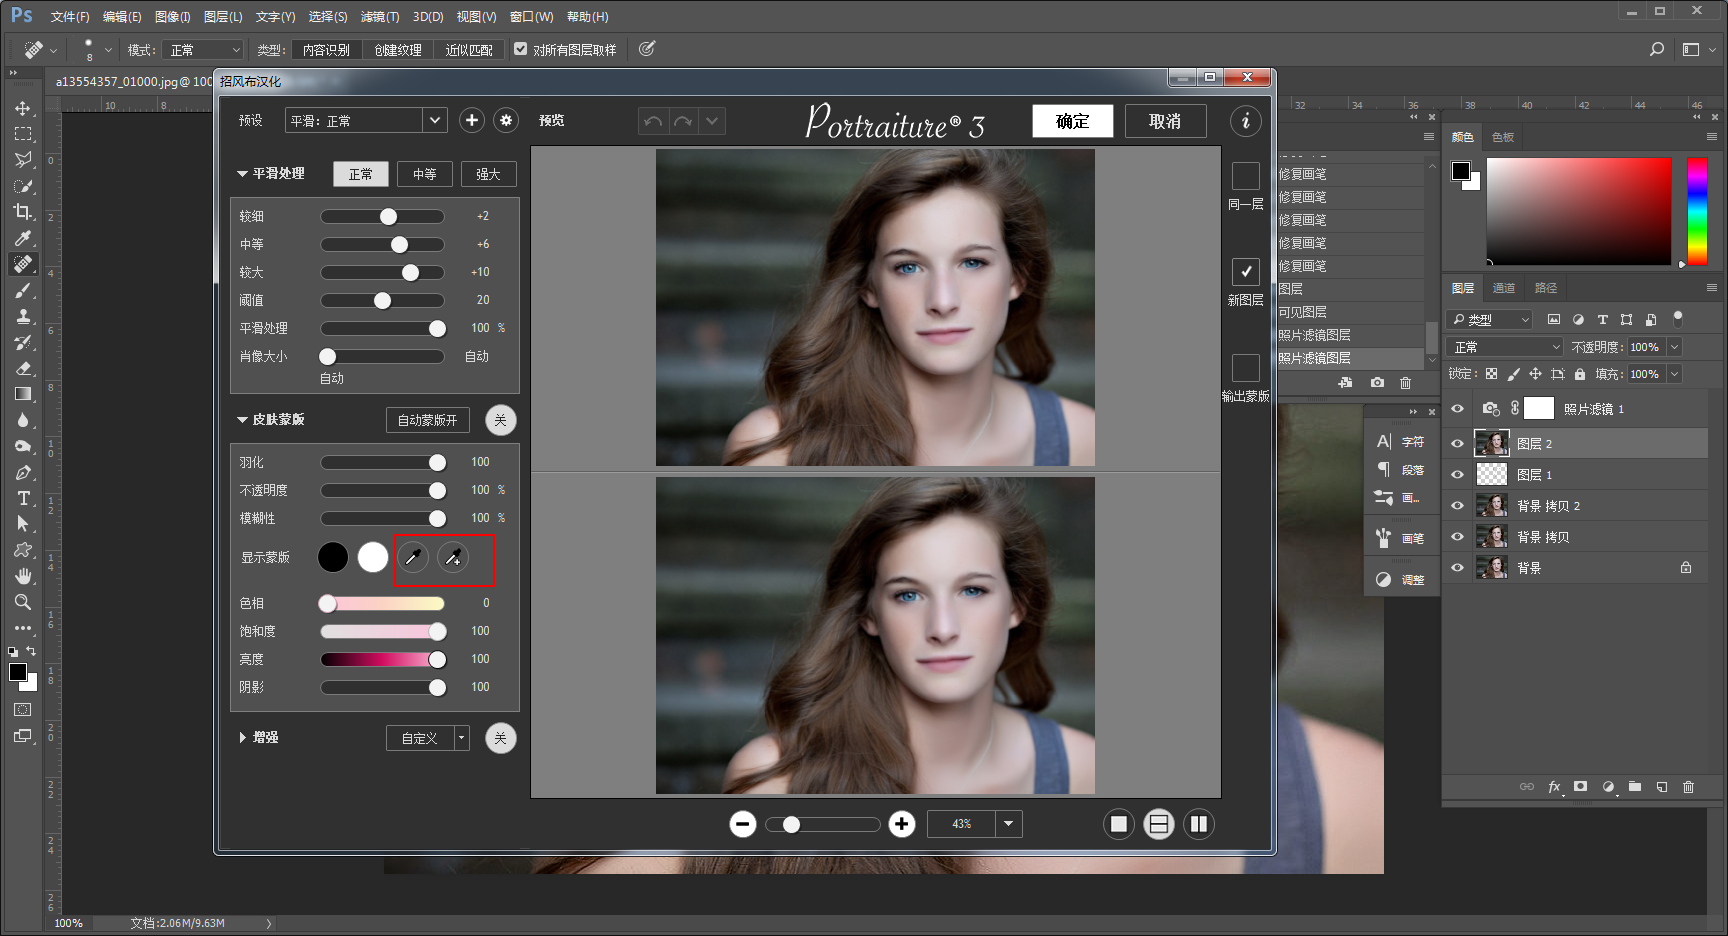
Task: Hide the 照片滤镜 1 layer
Action: coord(1457,408)
